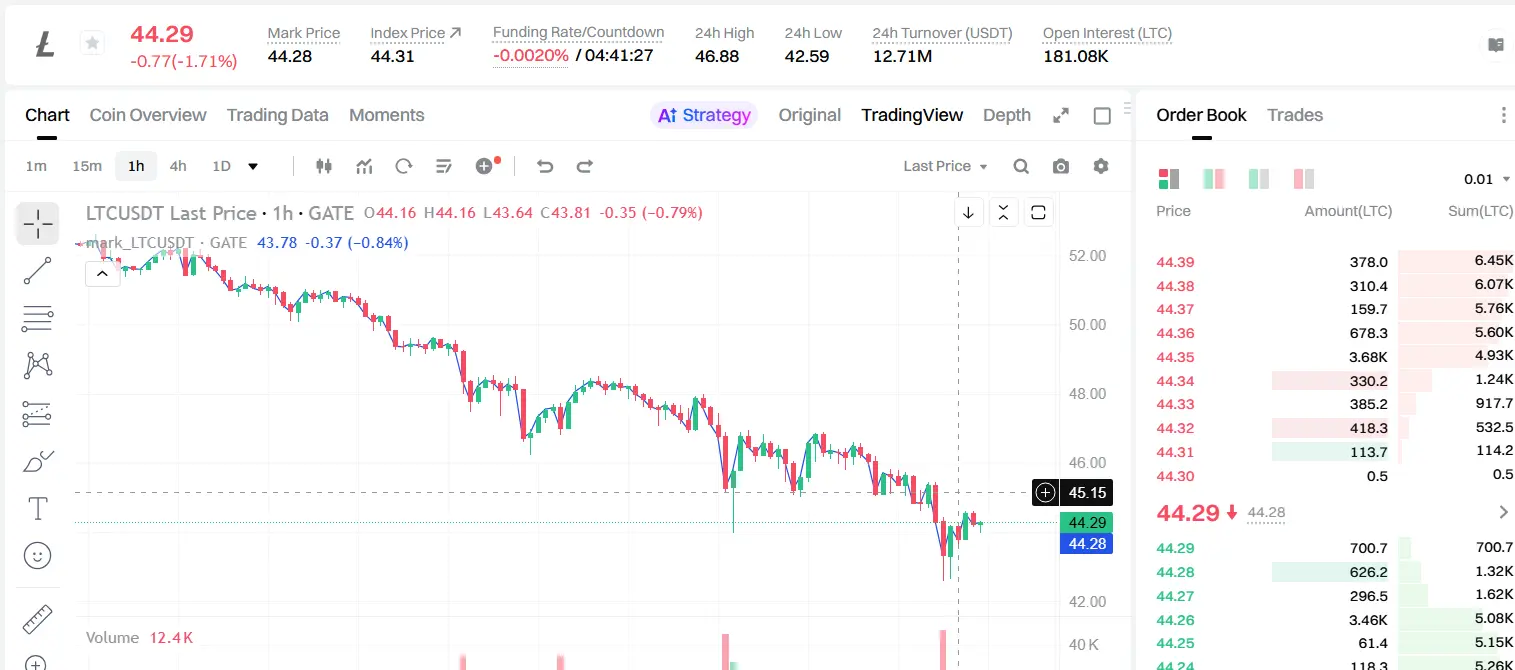
Task: Toggle LTC favorite star
Action: coord(92,43)
